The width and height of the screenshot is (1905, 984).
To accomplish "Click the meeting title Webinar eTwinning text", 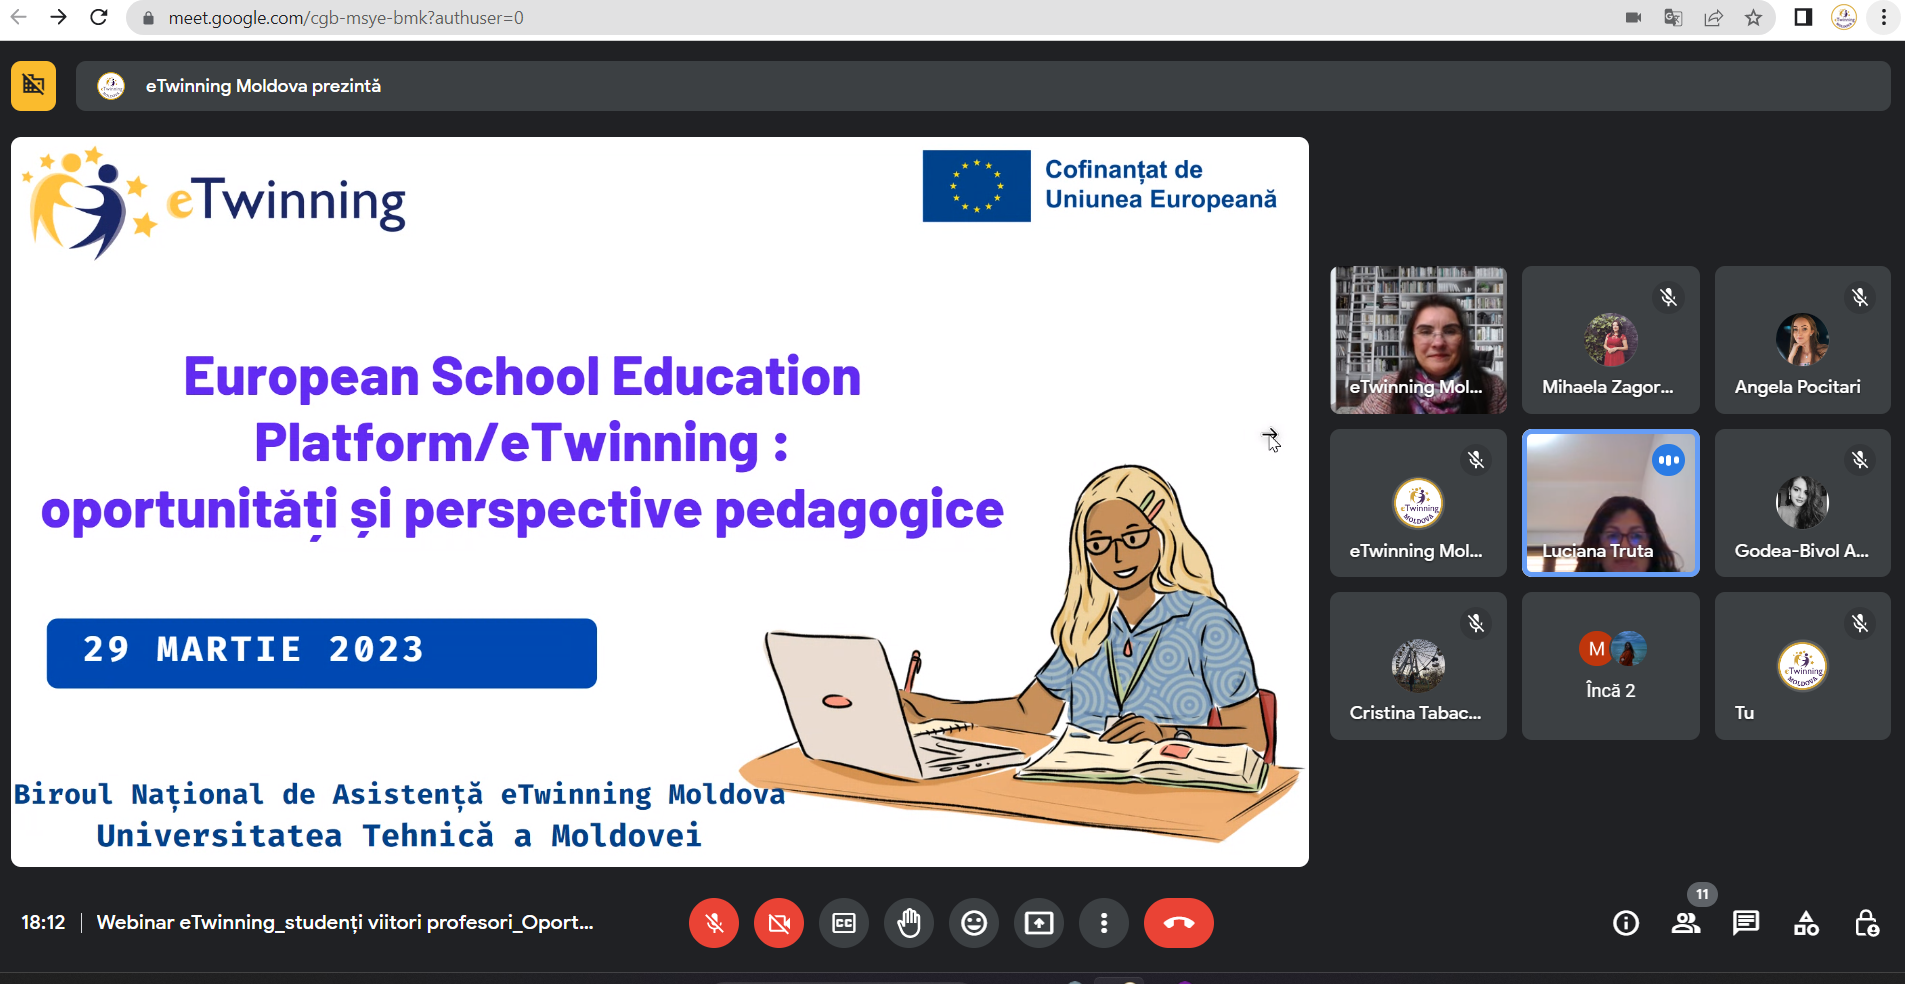I will click(345, 922).
